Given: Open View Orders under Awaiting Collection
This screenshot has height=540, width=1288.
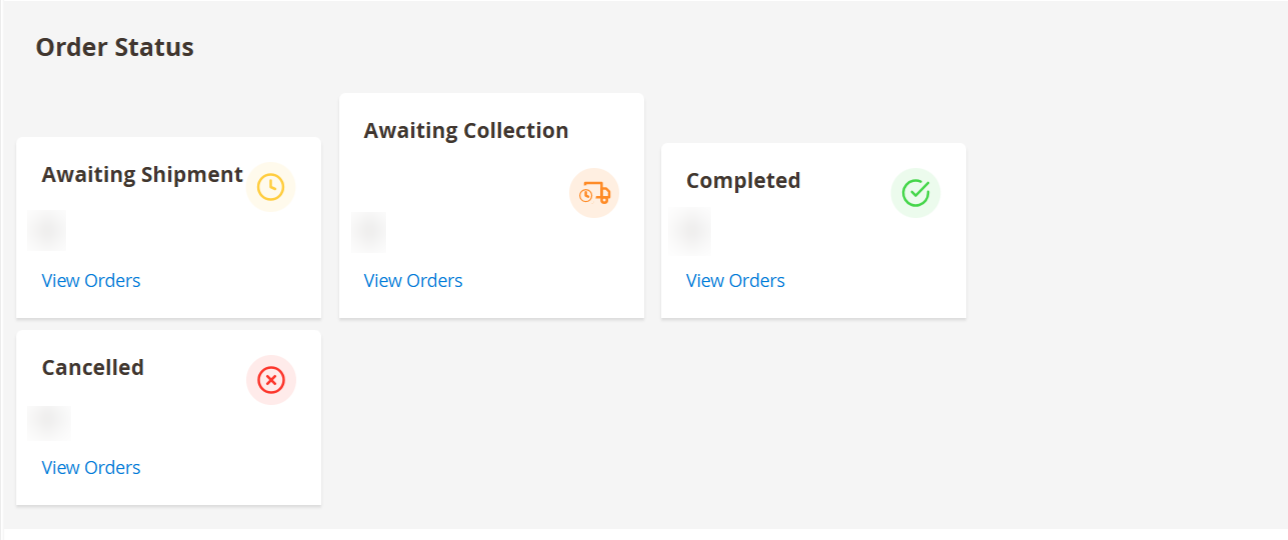Looking at the screenshot, I should click(413, 281).
